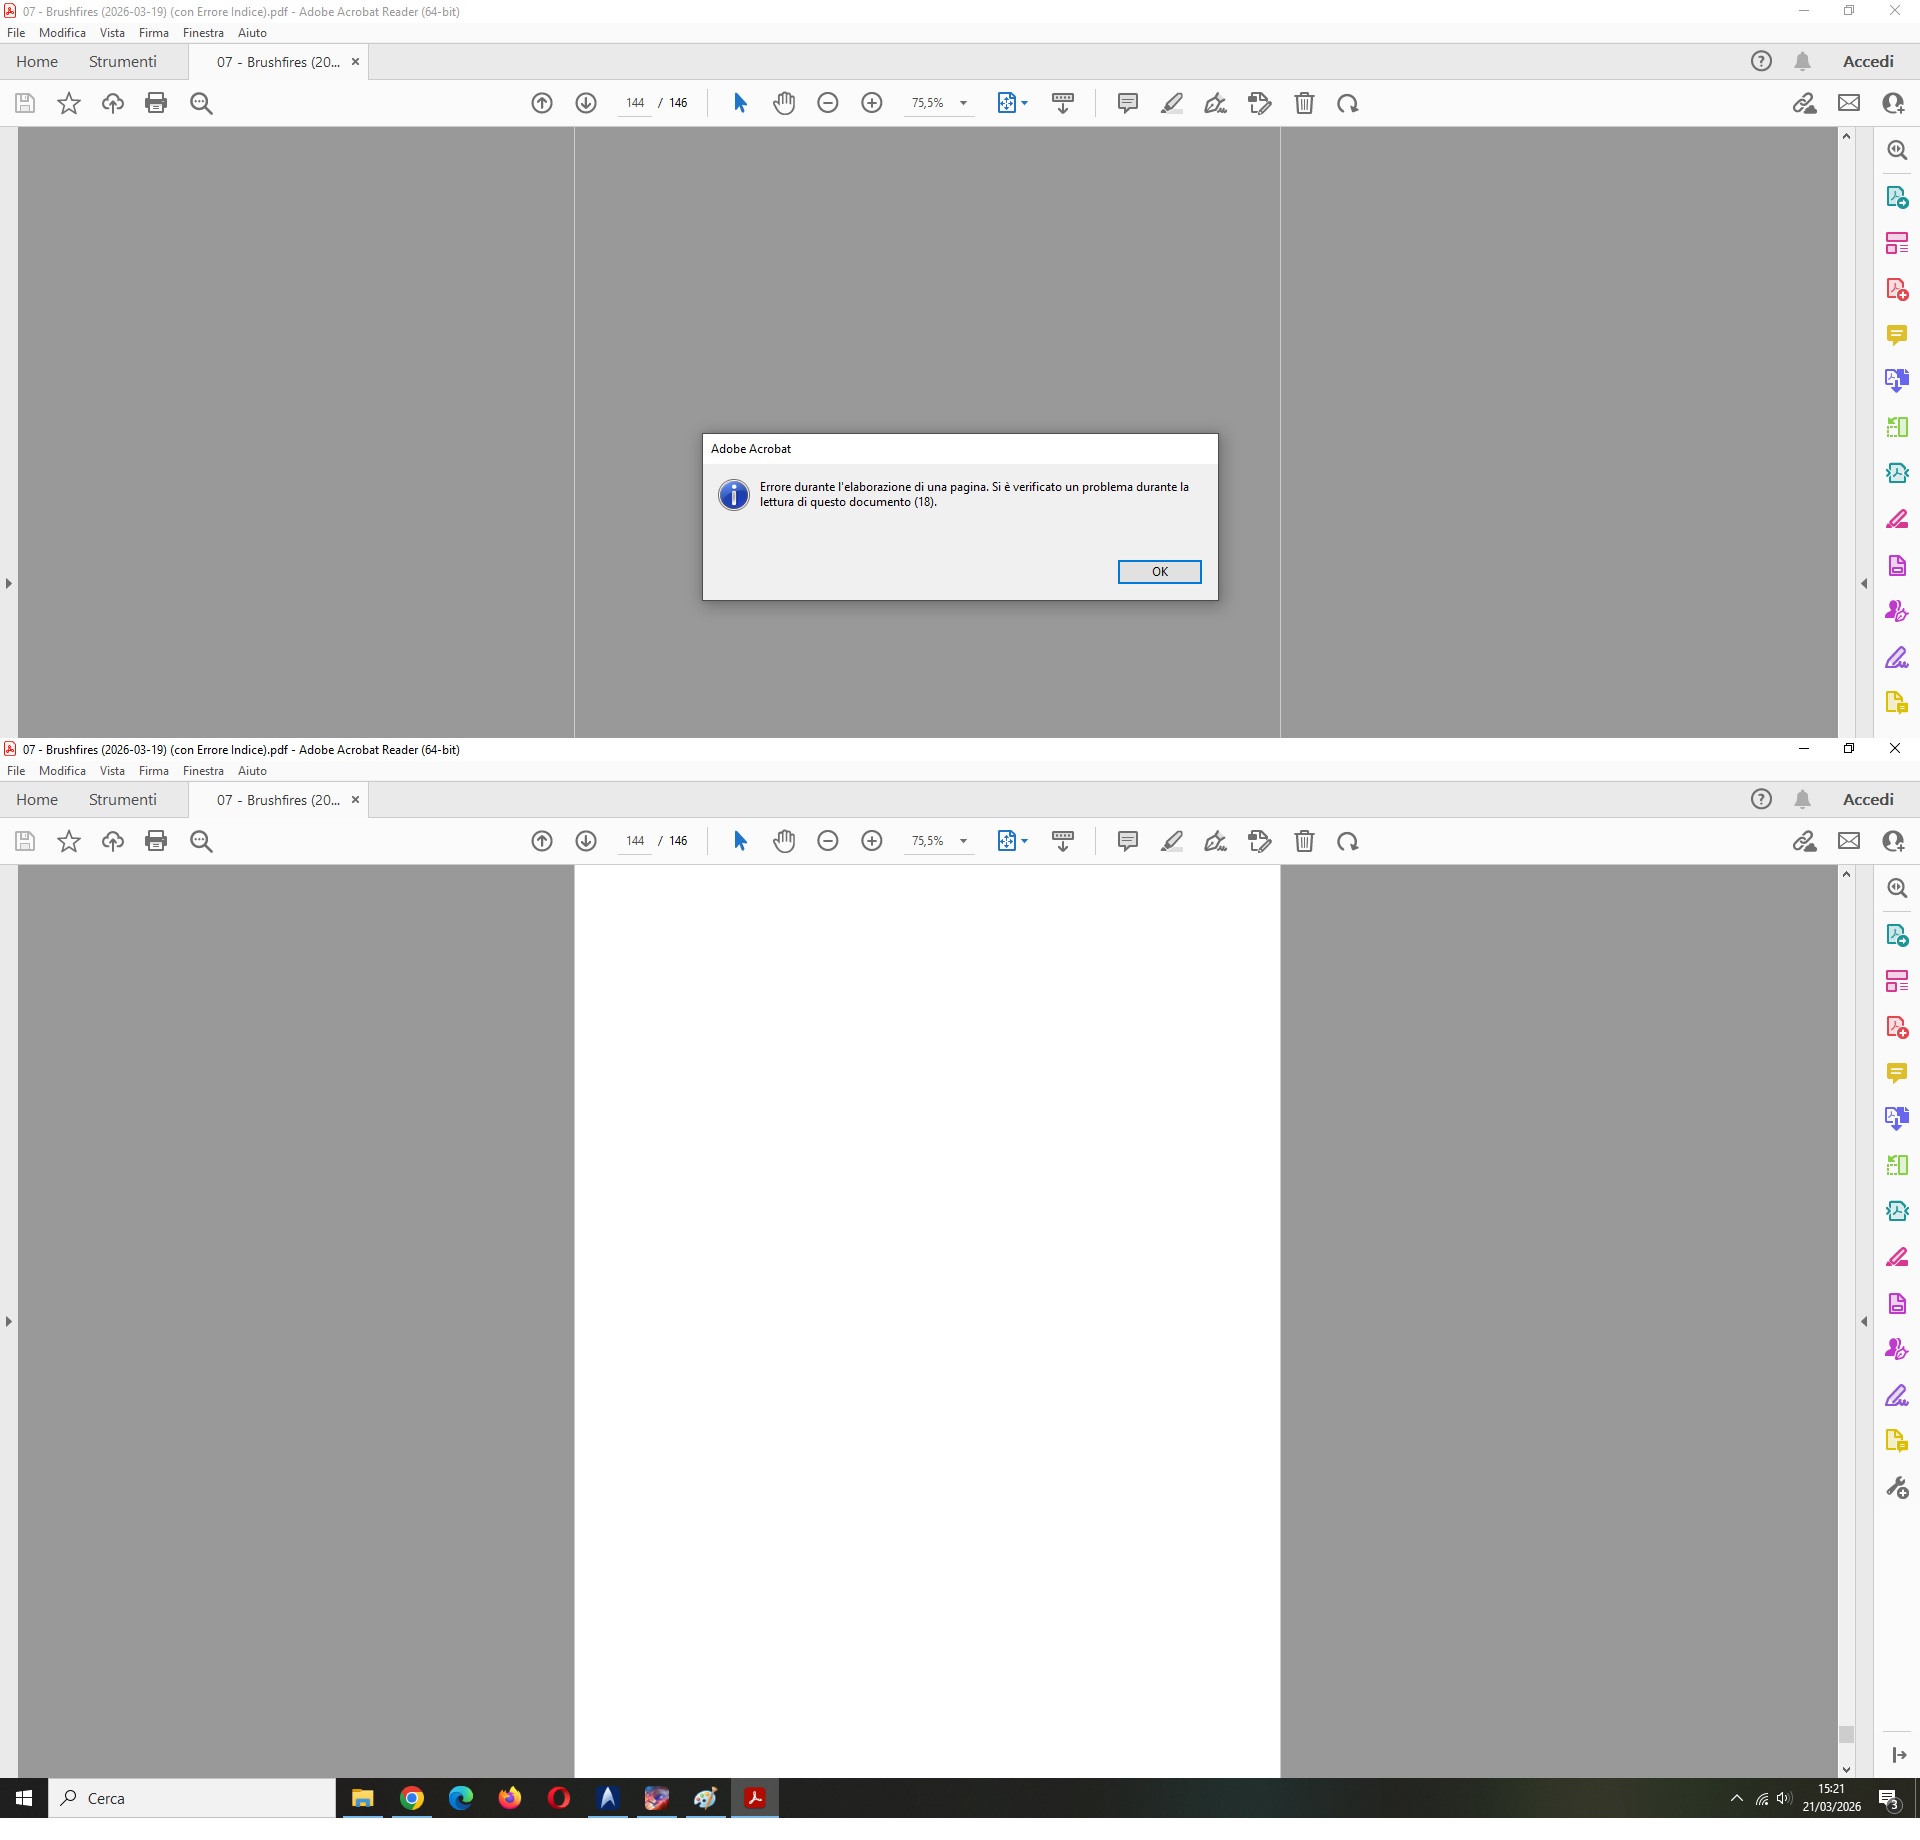Open the More Tools wrench icon in the right sidebar
This screenshot has width=1920, height=1840.
click(1896, 1488)
